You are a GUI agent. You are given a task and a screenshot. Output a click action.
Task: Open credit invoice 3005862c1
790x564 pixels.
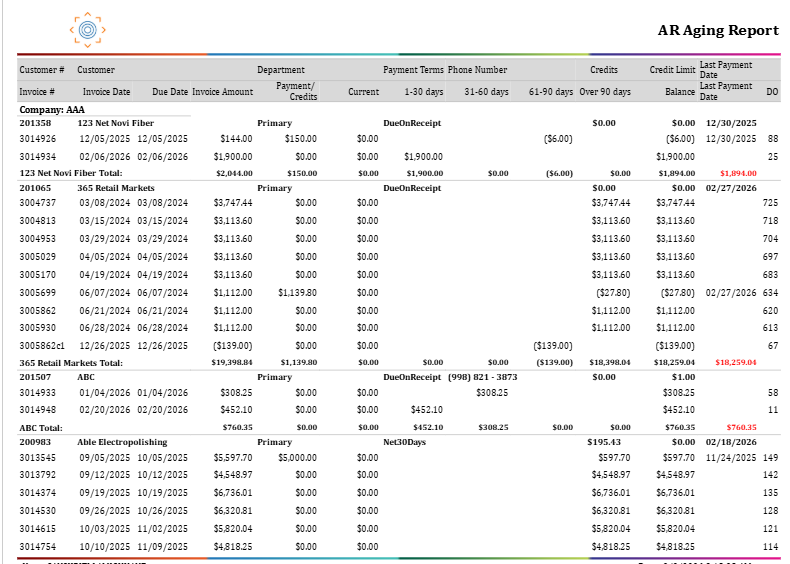[x=42, y=346]
